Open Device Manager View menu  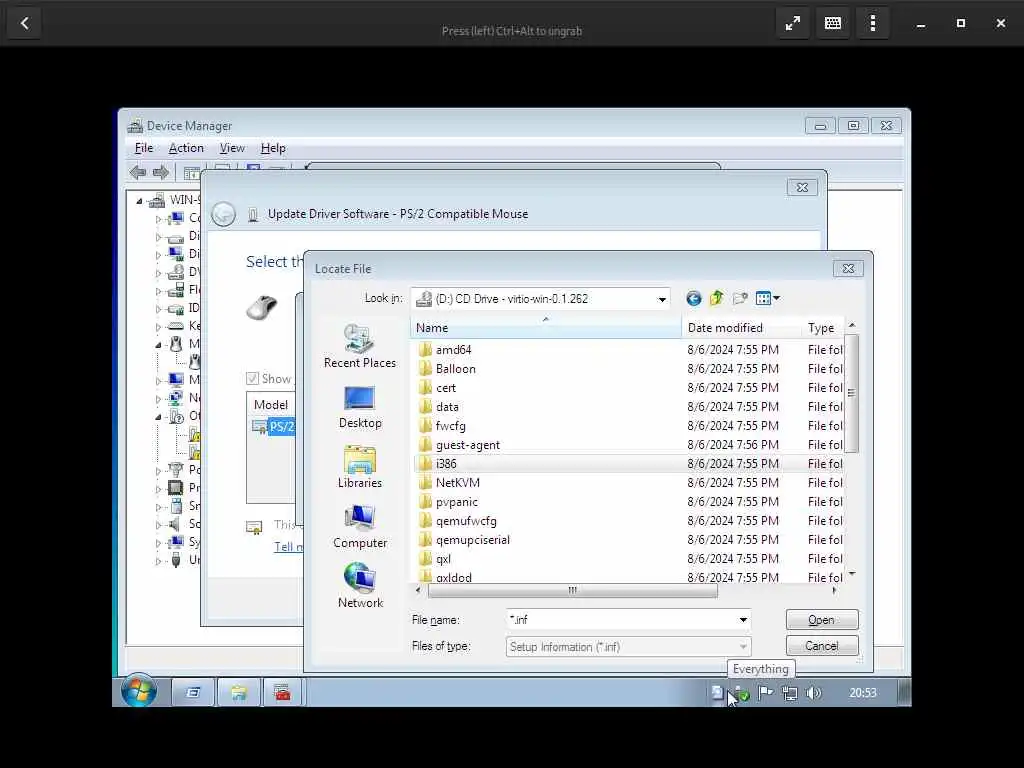point(232,148)
